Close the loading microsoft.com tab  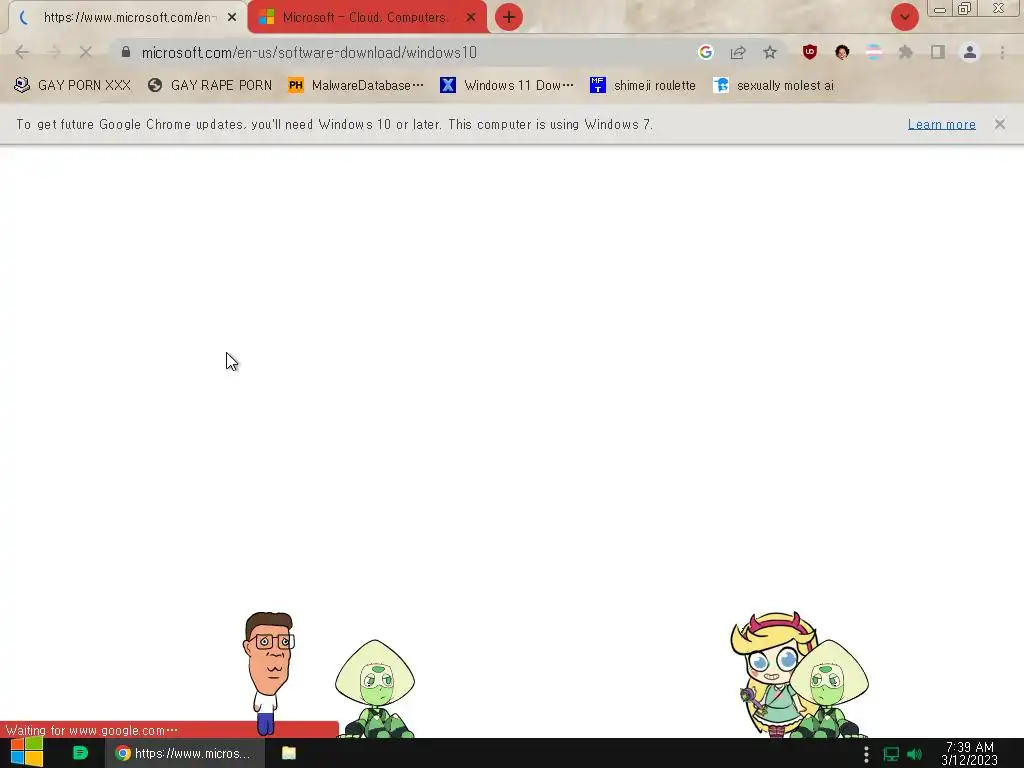(x=232, y=18)
